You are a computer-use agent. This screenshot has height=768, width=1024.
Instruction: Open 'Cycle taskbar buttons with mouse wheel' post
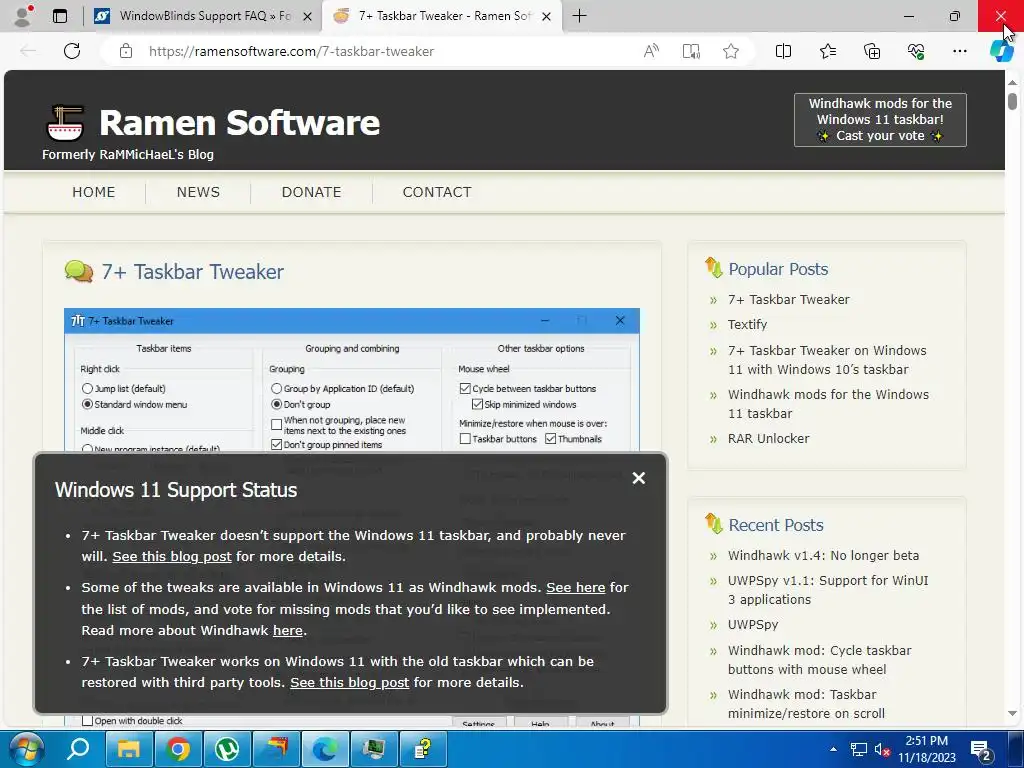click(820, 660)
